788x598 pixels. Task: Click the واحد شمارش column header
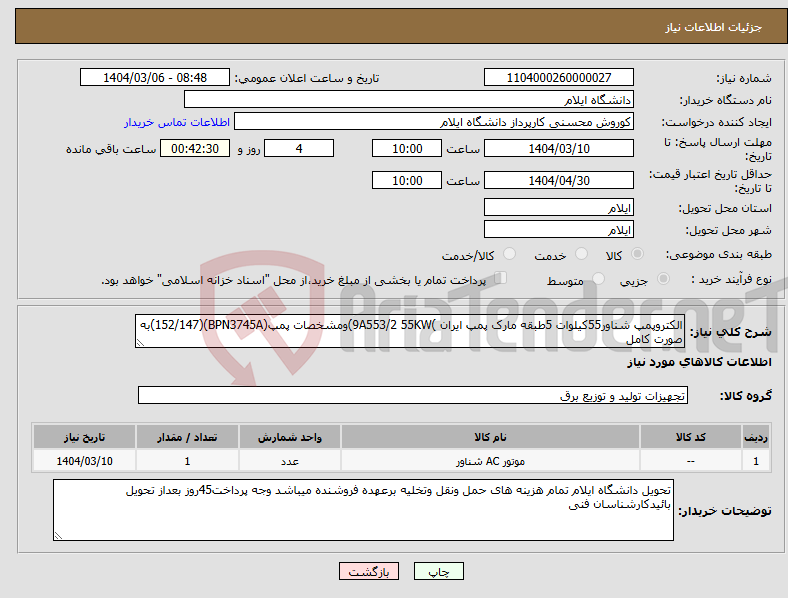290,437
